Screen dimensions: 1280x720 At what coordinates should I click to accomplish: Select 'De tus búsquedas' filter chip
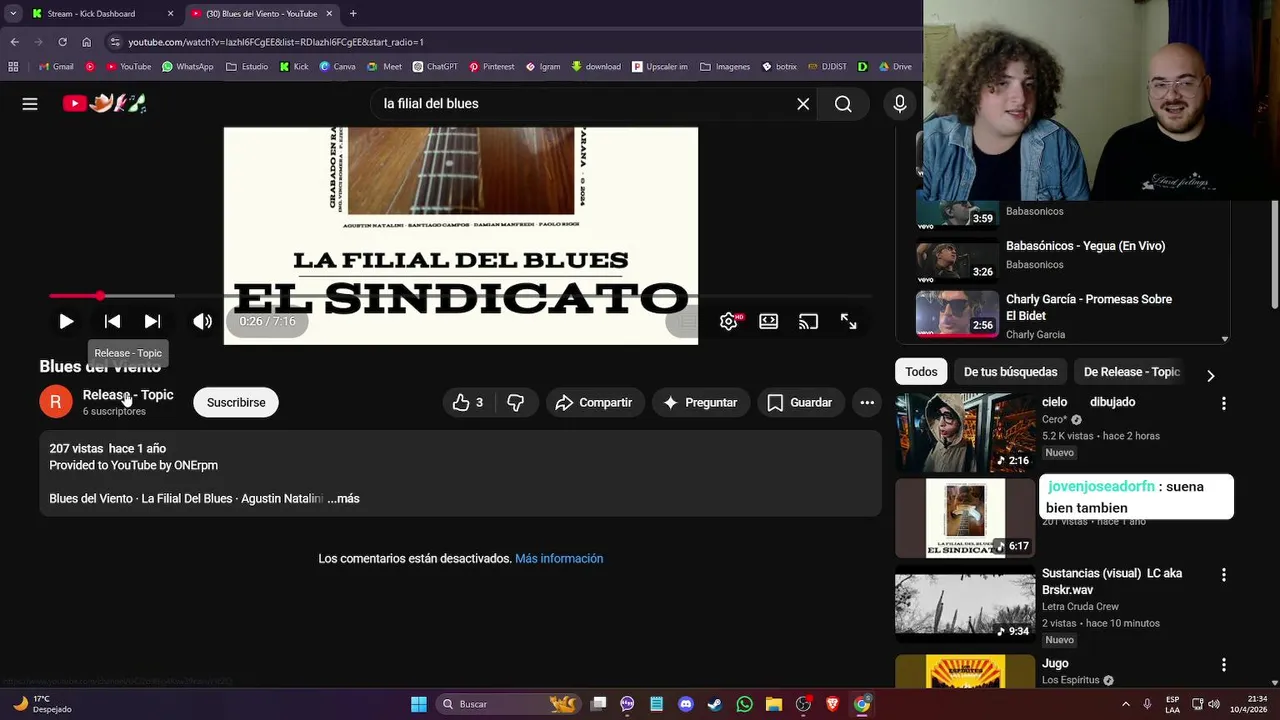pos(1010,372)
